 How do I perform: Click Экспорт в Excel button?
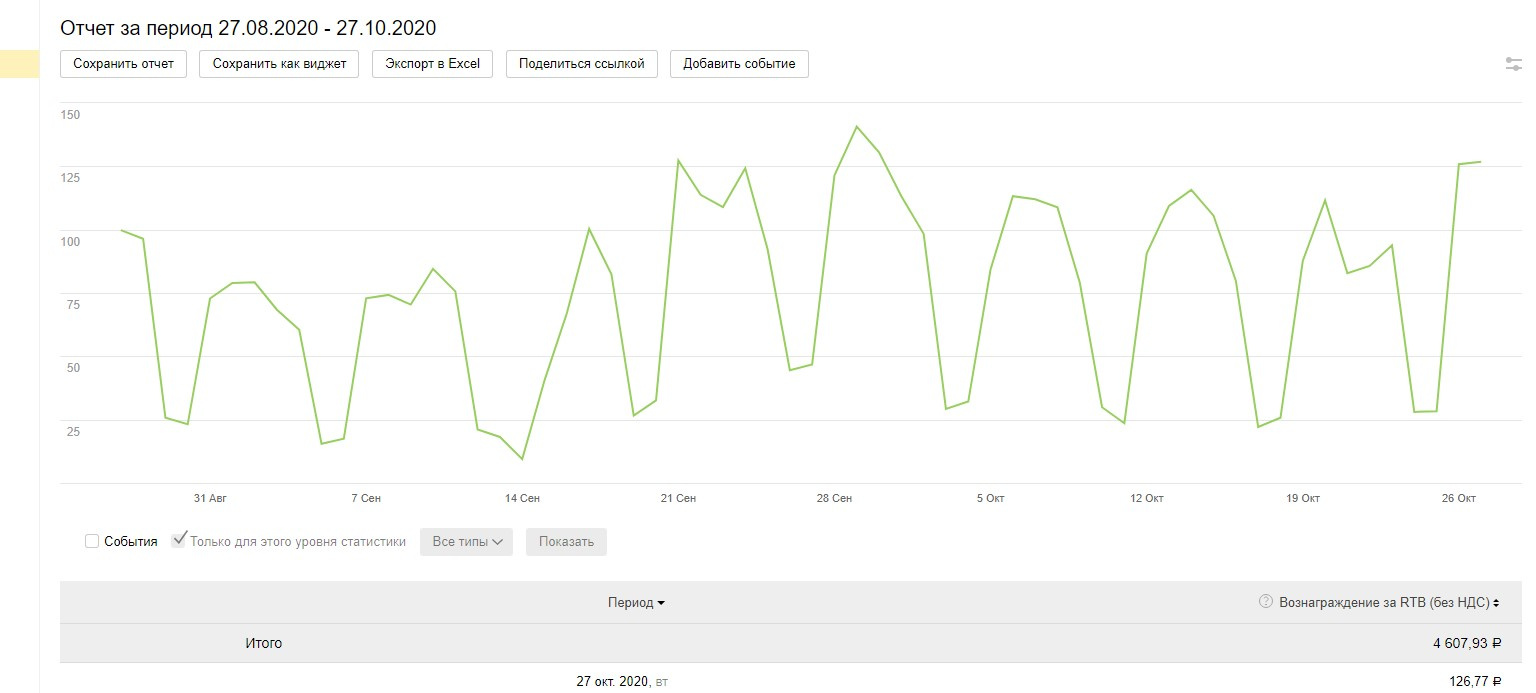[433, 64]
